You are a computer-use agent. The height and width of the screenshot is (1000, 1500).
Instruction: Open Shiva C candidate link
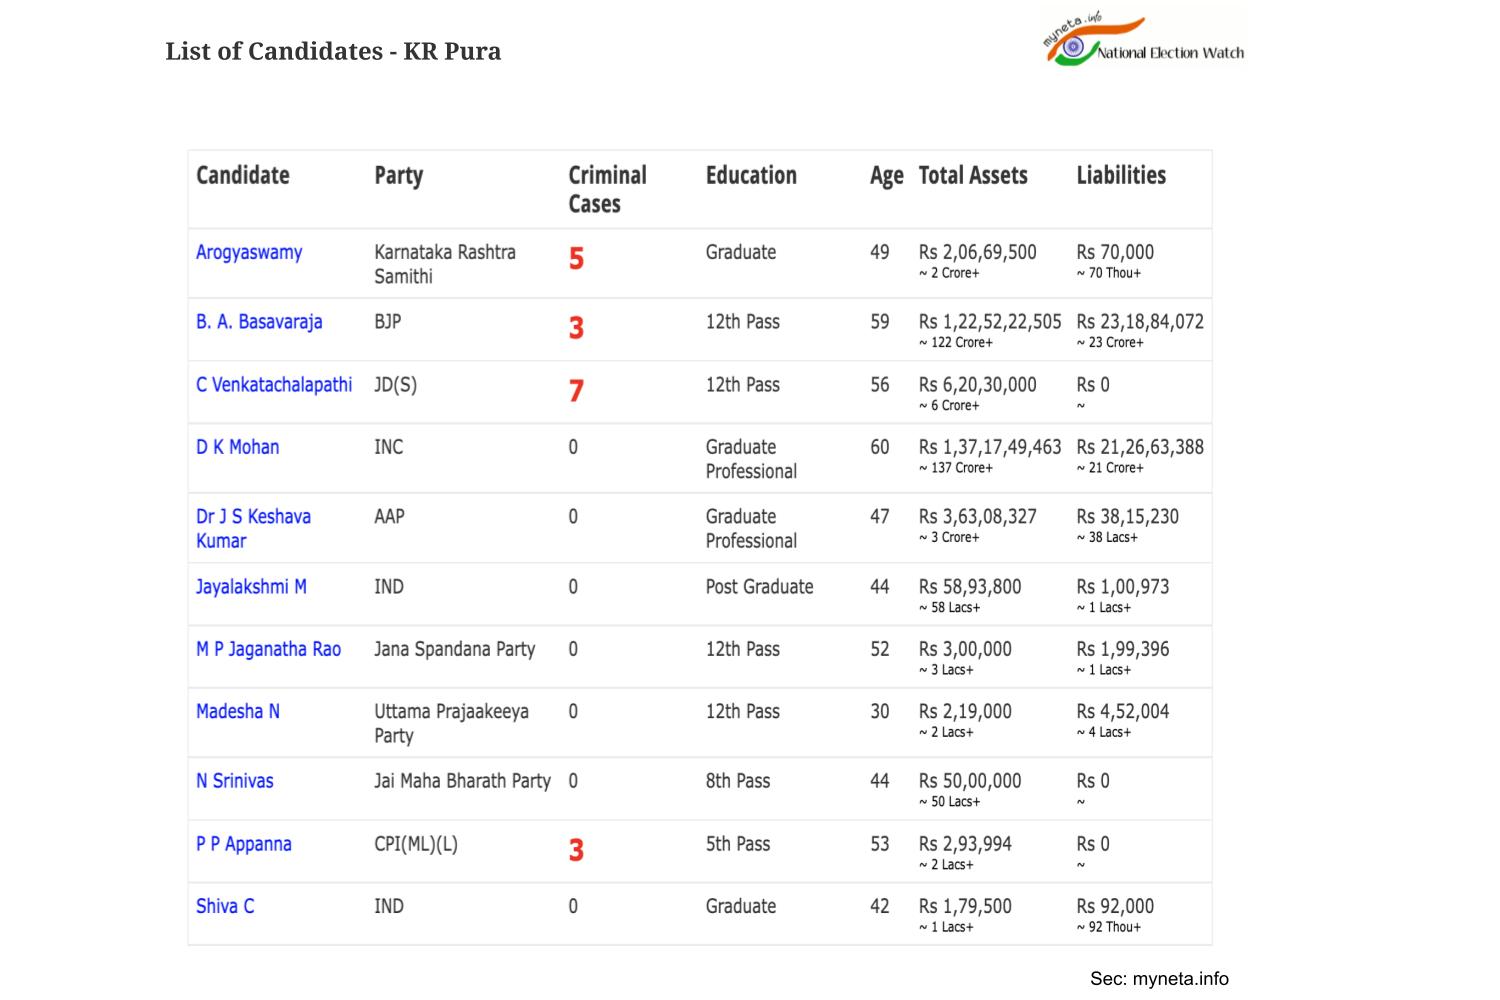(x=225, y=906)
